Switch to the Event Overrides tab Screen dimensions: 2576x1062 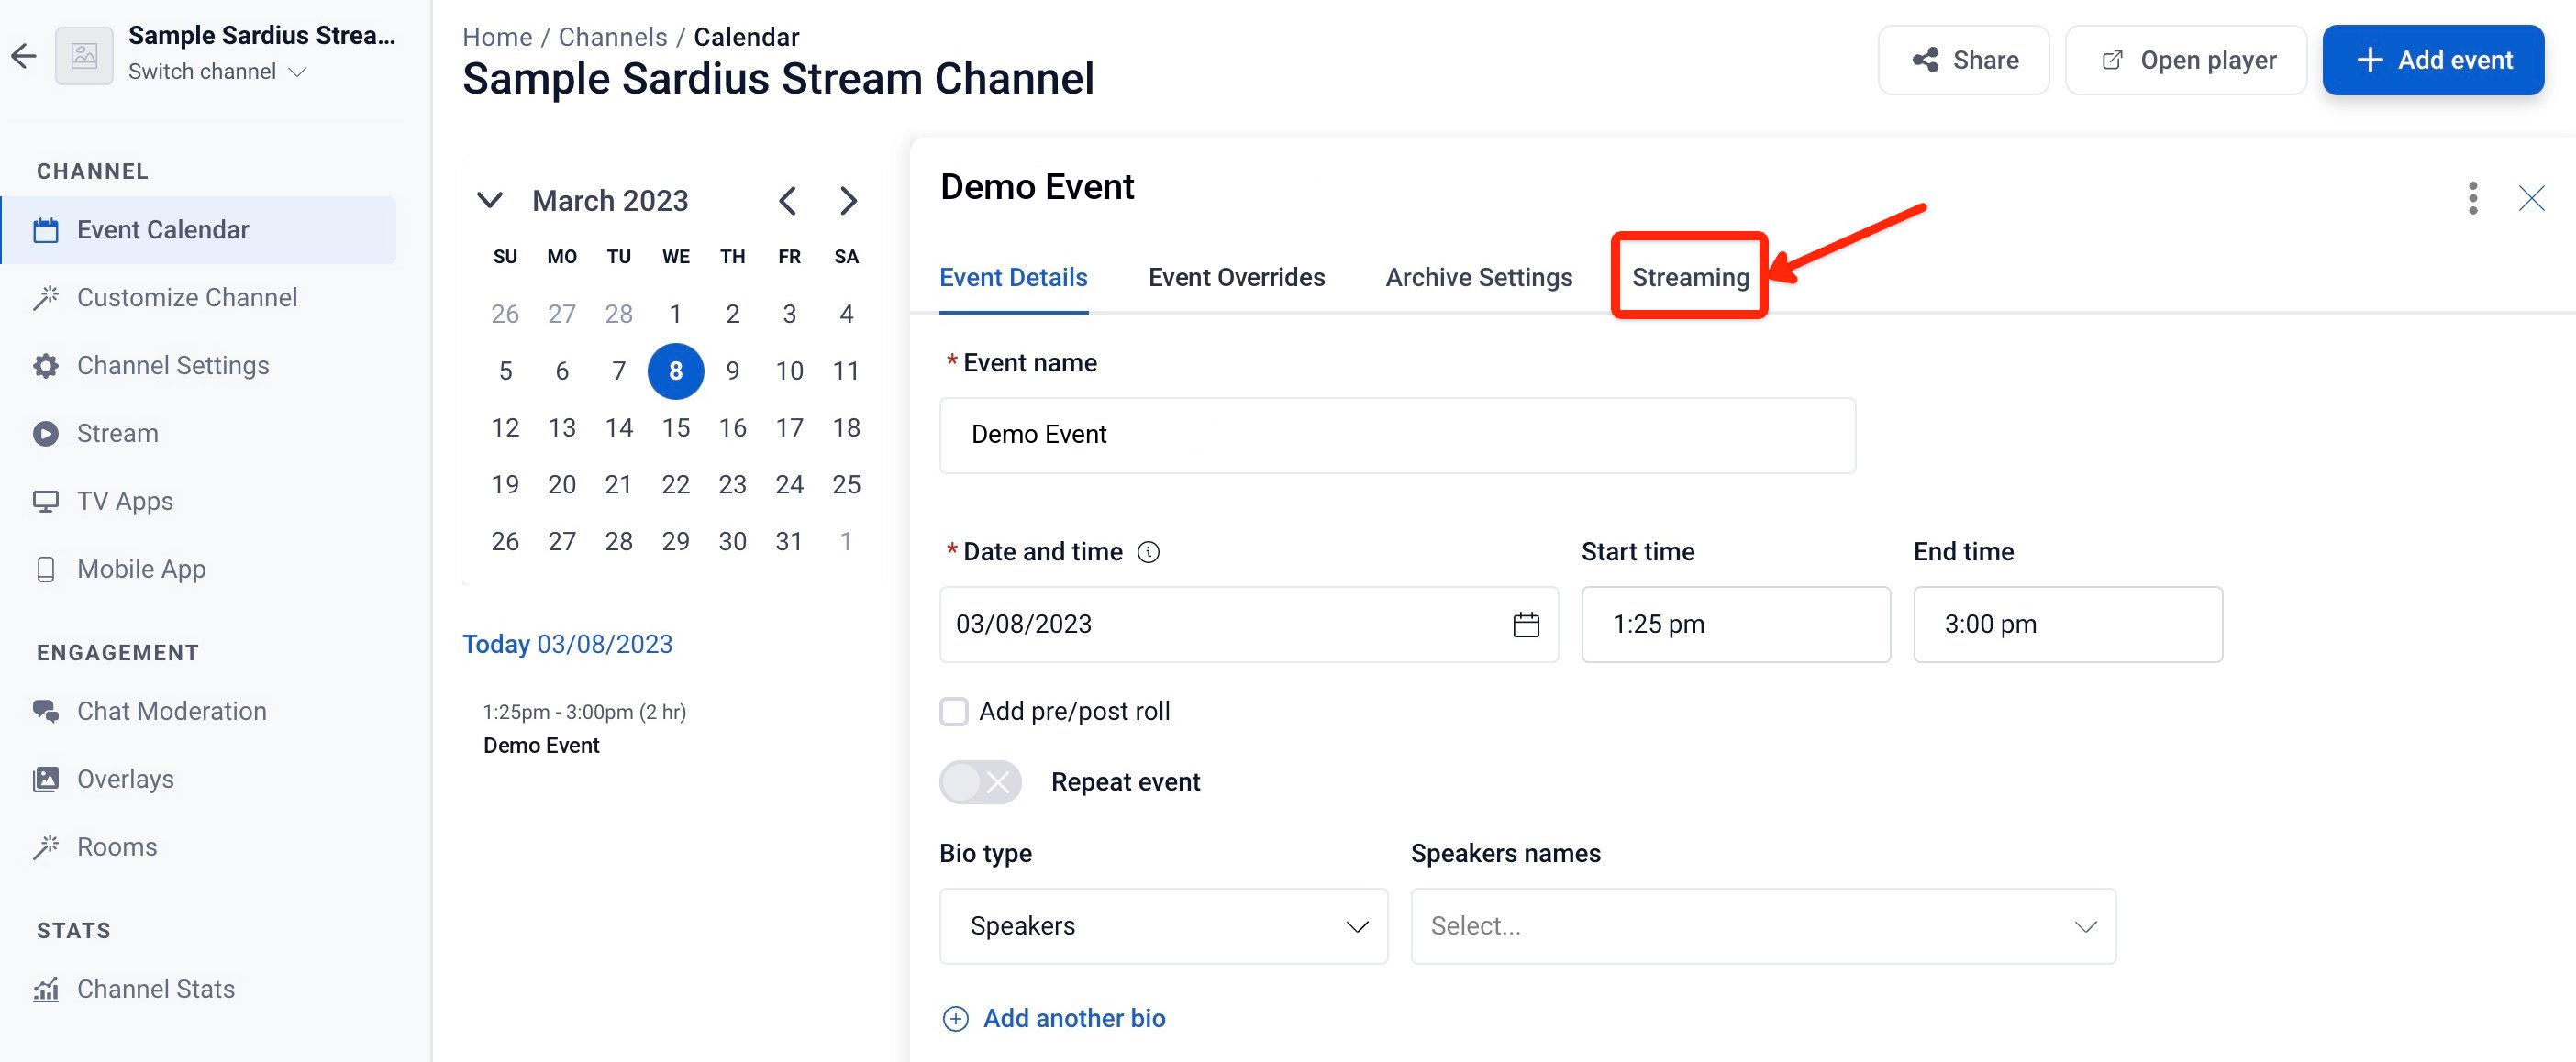pos(1236,278)
